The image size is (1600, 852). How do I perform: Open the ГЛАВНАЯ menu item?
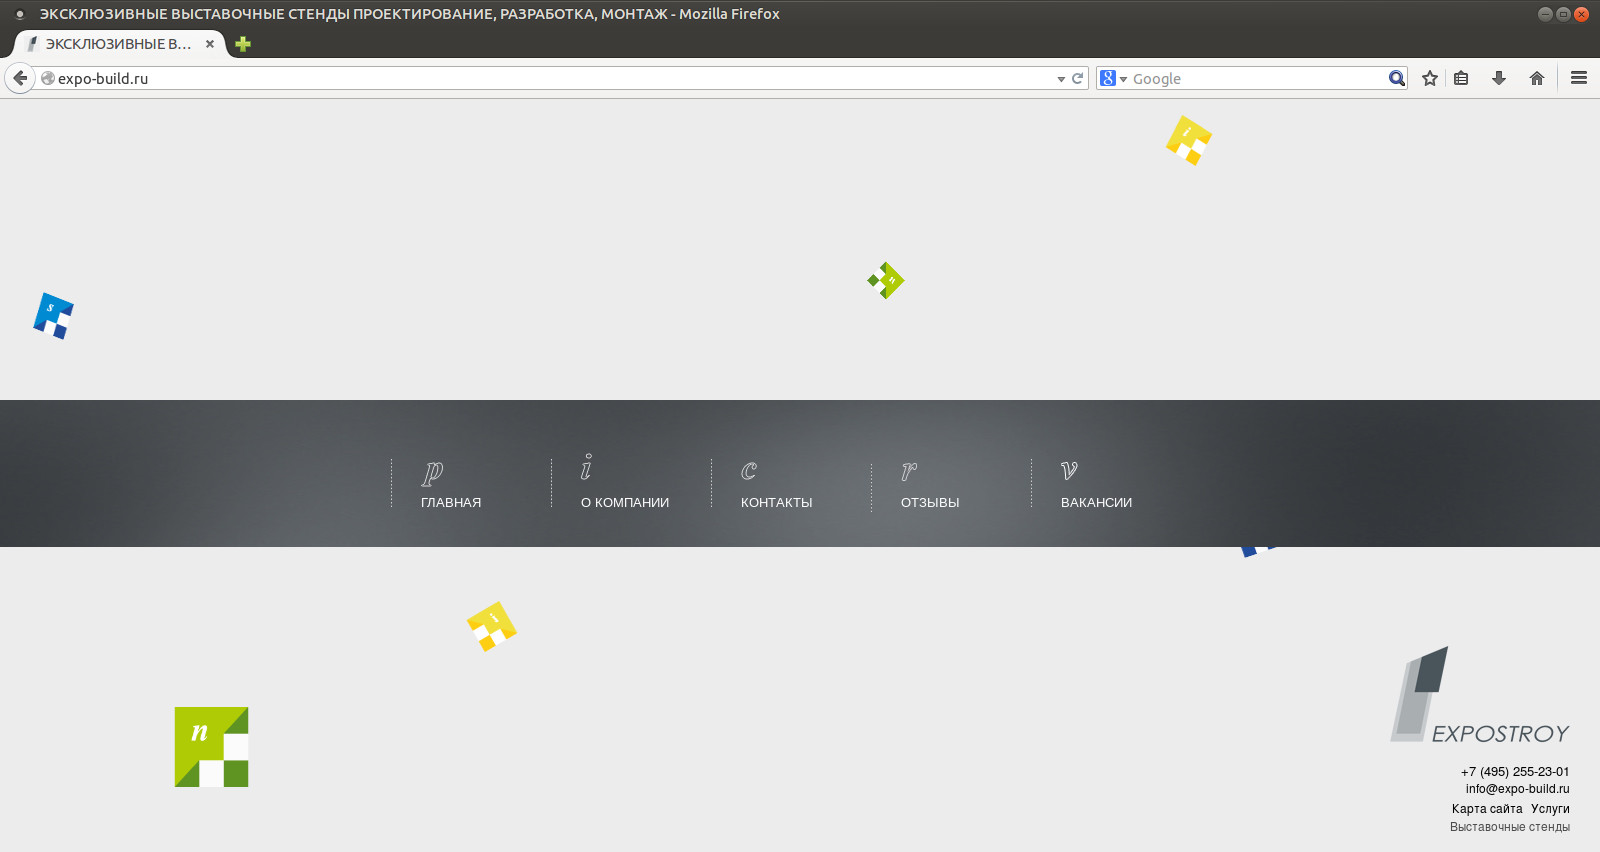tap(451, 502)
